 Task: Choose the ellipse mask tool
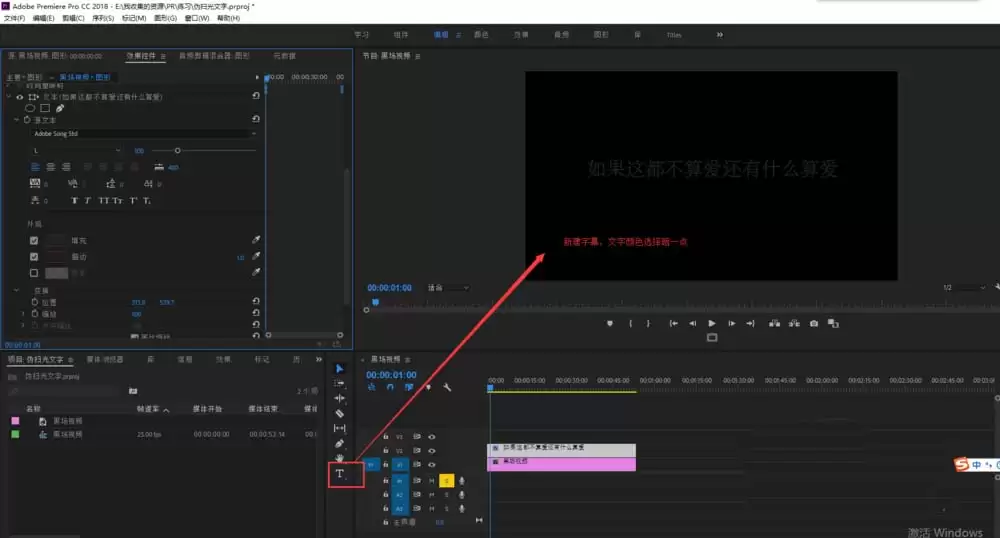click(31, 108)
